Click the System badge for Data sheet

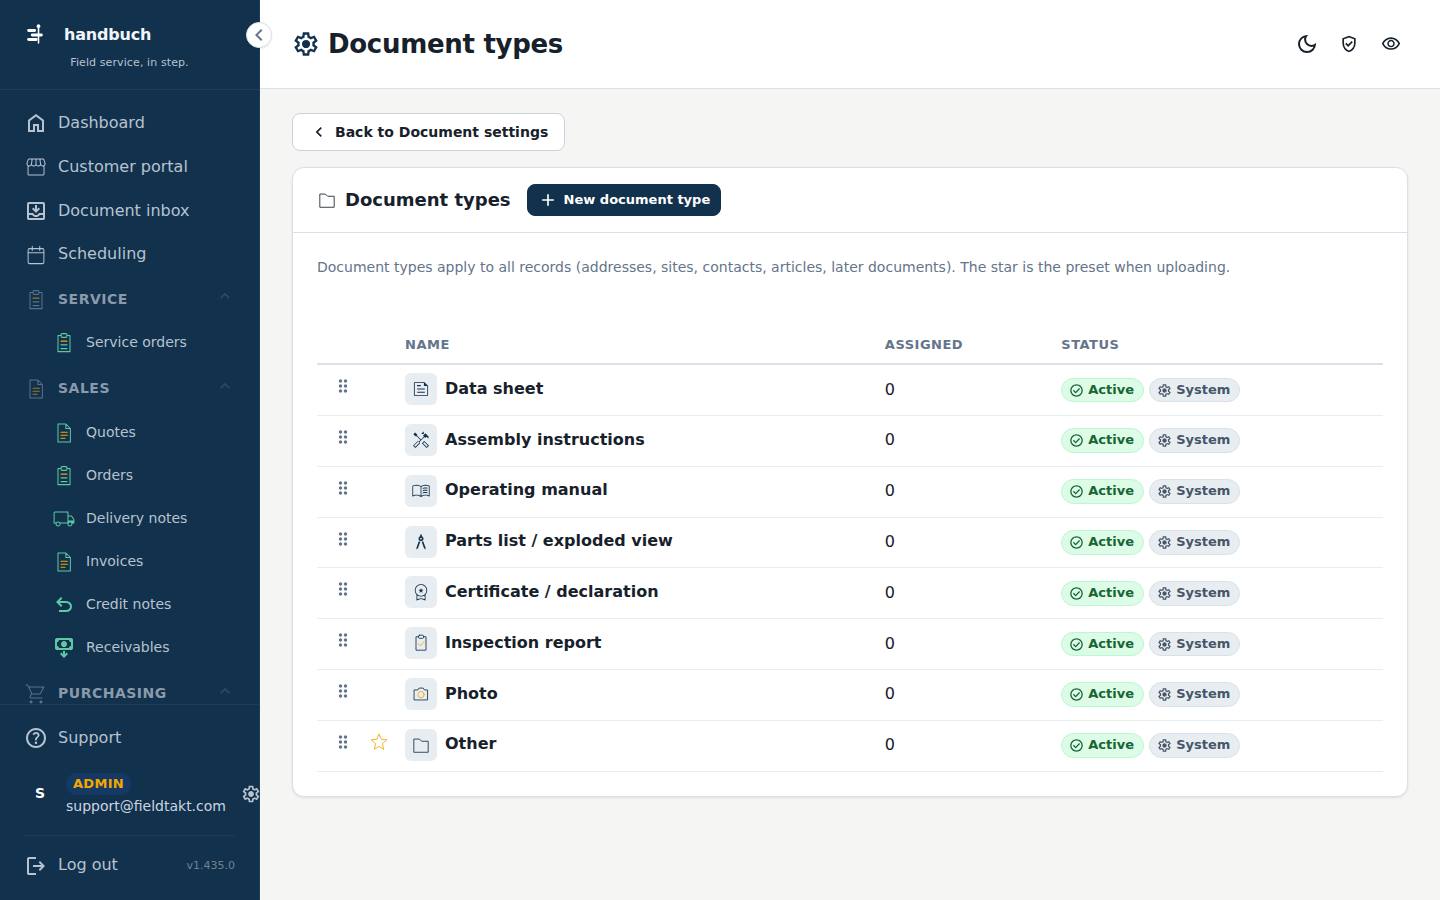(x=1194, y=390)
